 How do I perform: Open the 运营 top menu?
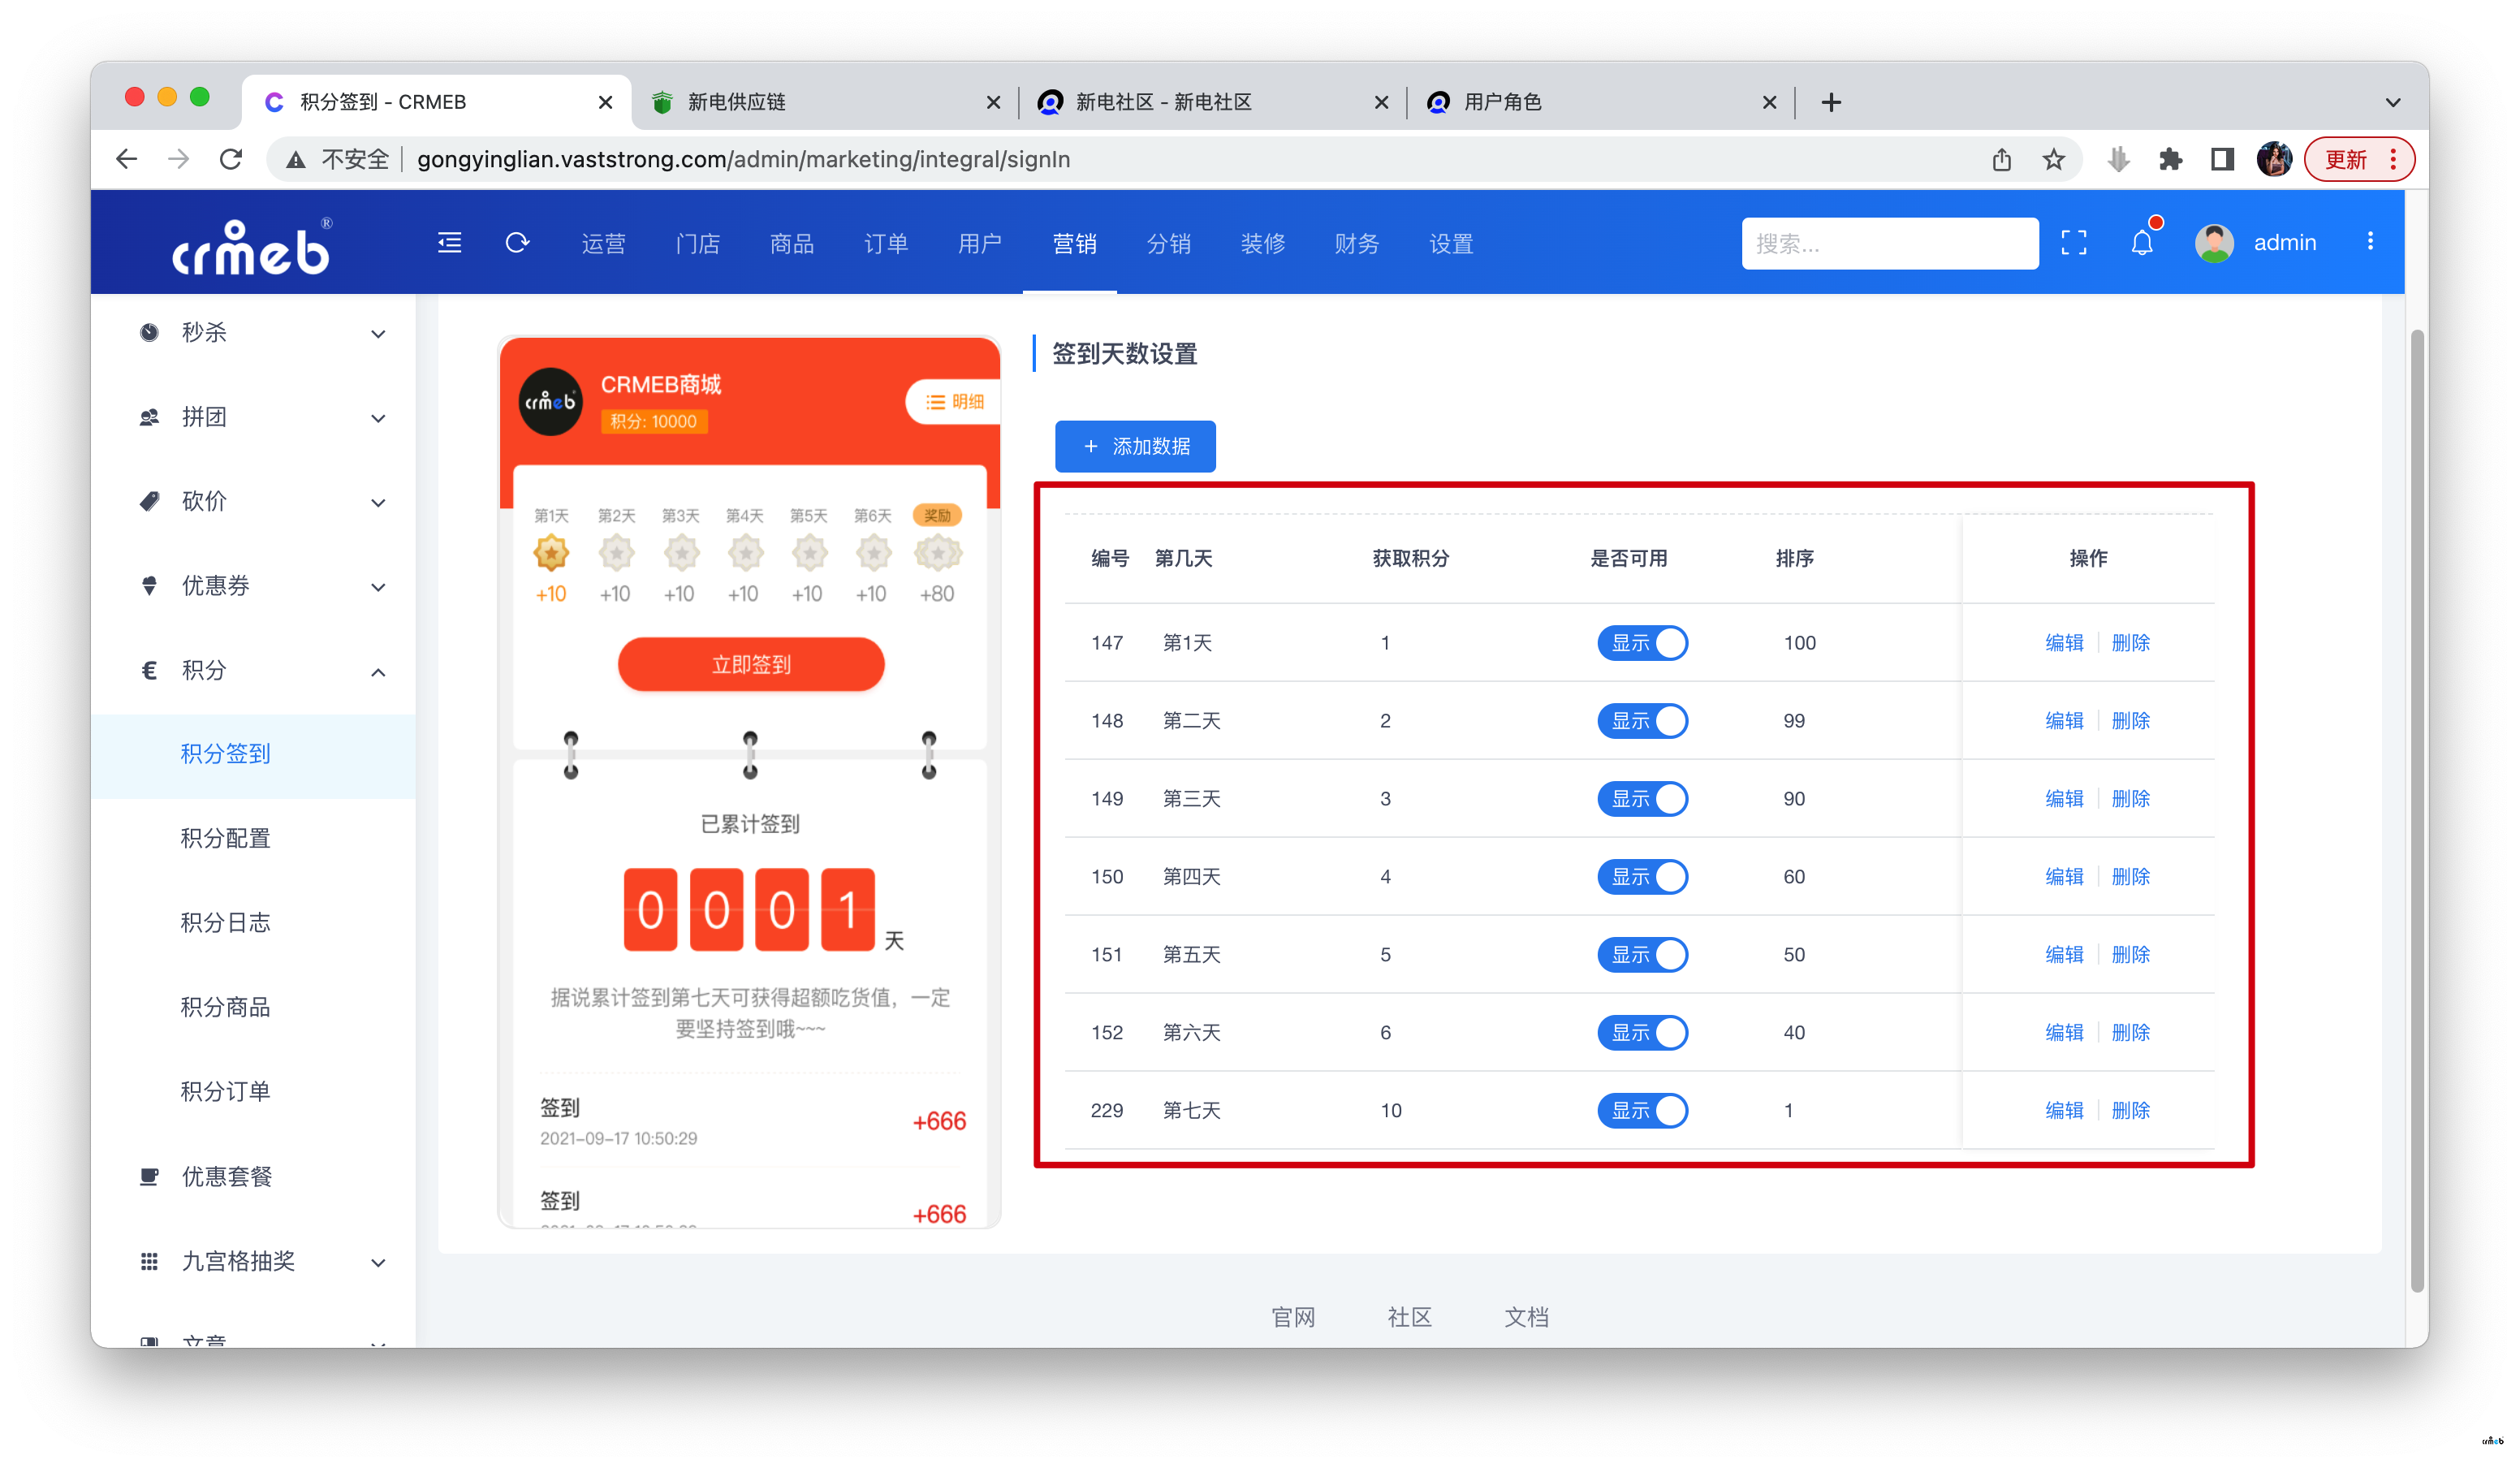[603, 243]
